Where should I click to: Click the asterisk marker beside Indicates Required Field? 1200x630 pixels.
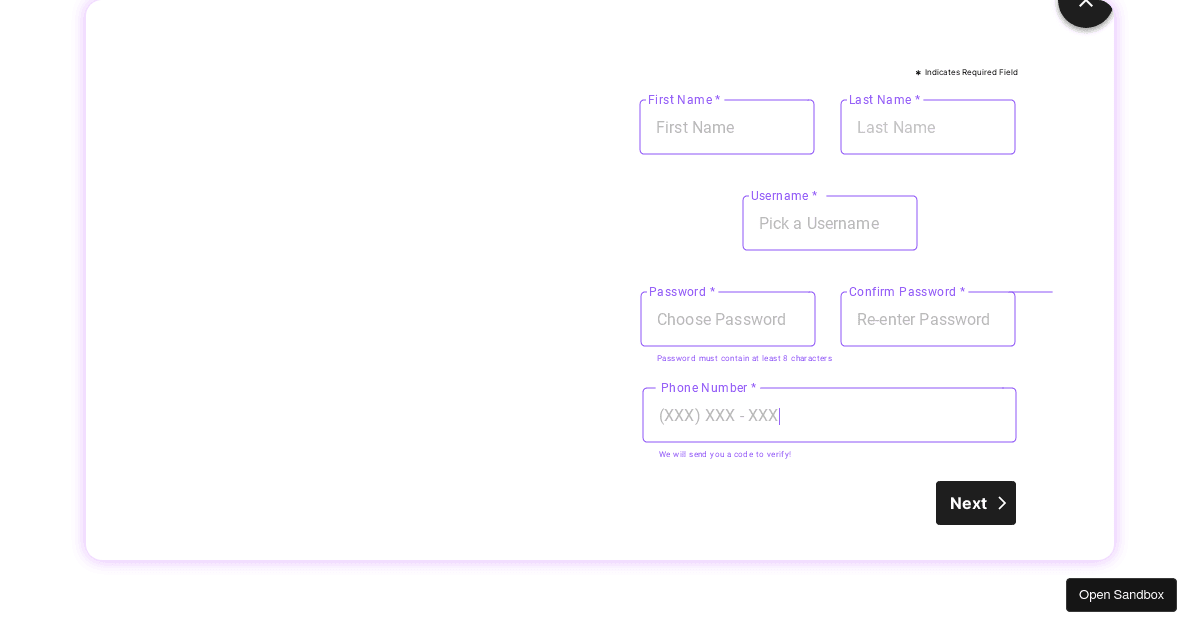(918, 72)
